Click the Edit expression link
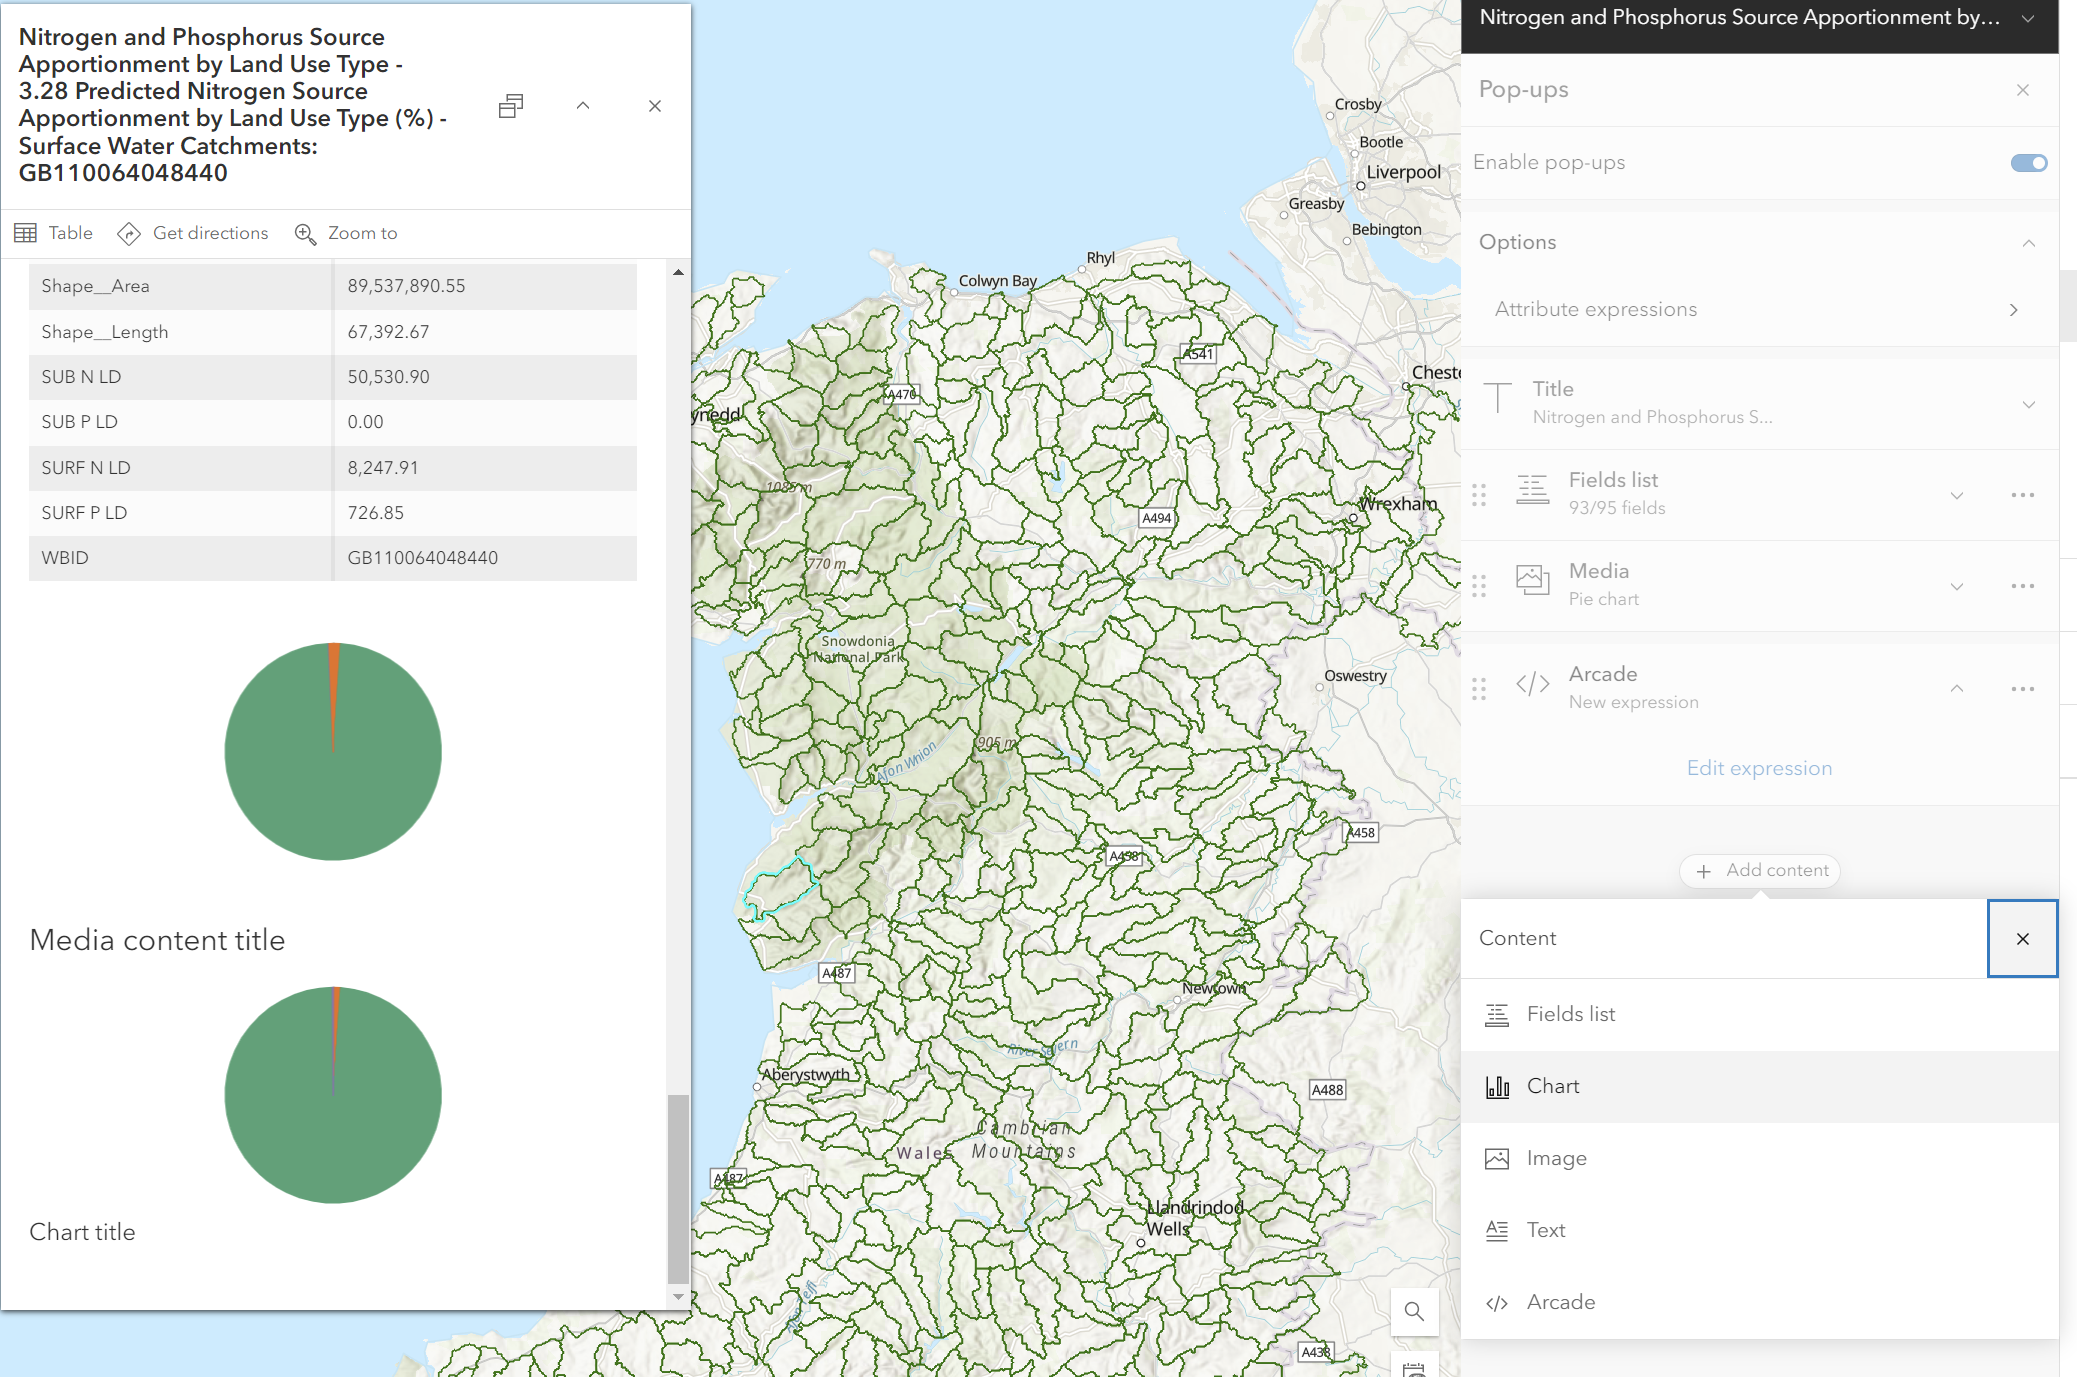Image resolution: width=2077 pixels, height=1377 pixels. tap(1758, 768)
